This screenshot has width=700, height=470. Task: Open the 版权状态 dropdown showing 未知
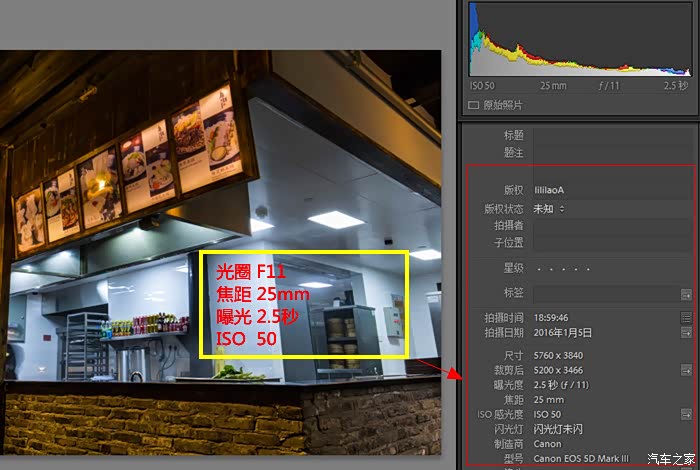coord(549,209)
